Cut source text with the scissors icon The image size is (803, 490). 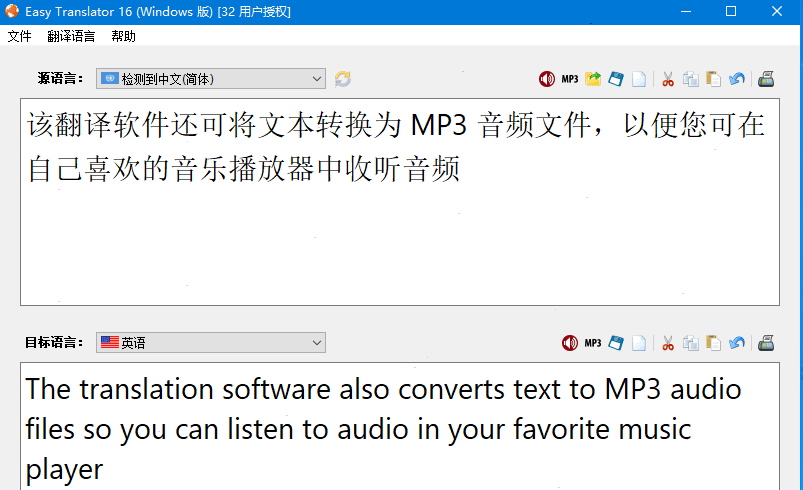coord(668,79)
